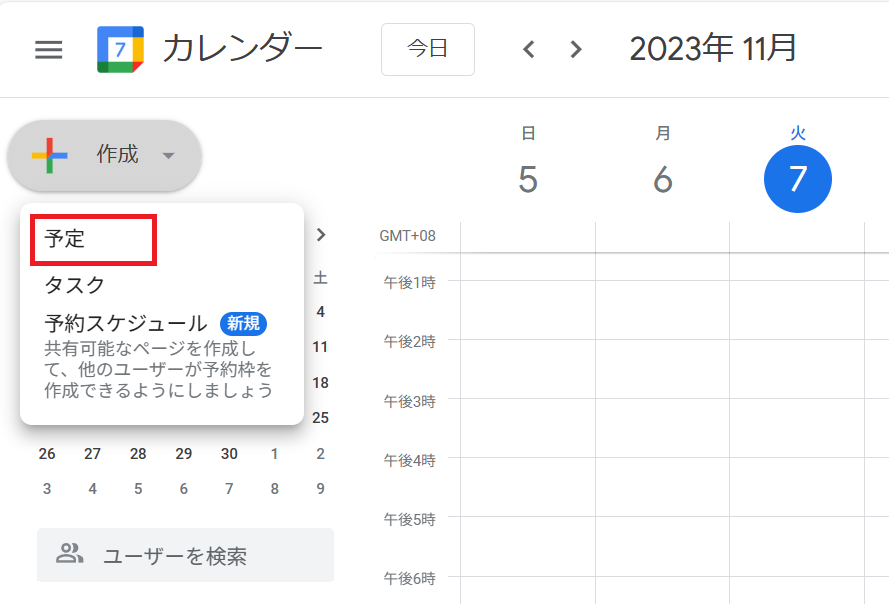Expand the 作成 dropdown arrow
This screenshot has width=889, height=604.
click(168, 156)
